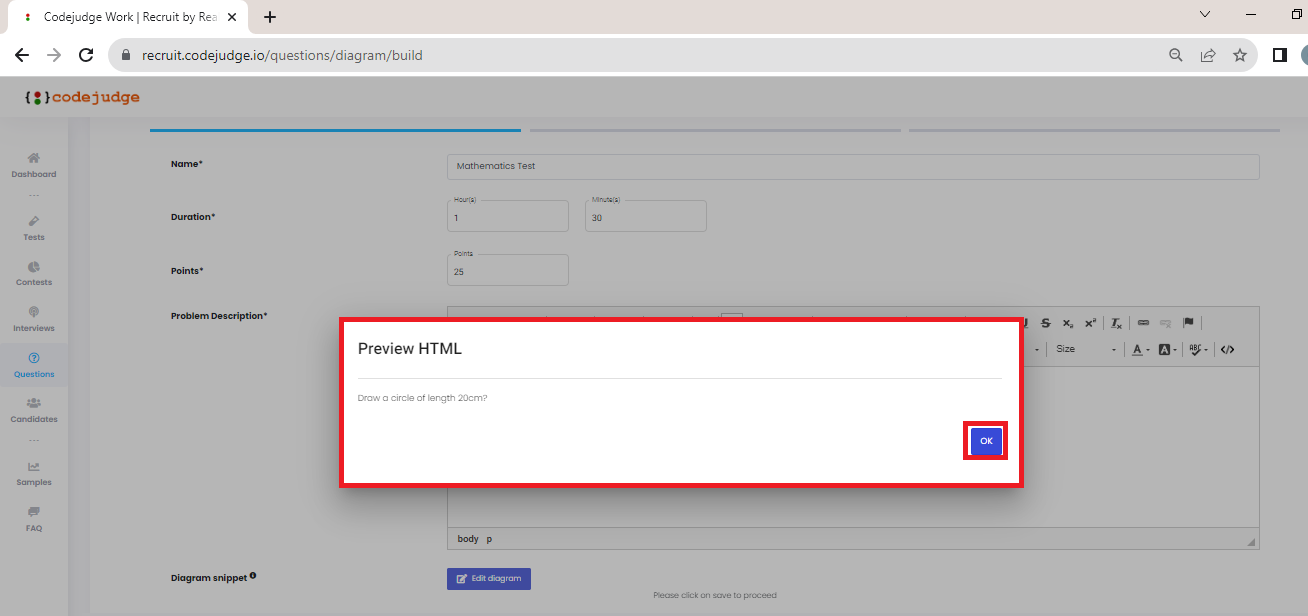The height and width of the screenshot is (616, 1308).
Task: Click the Edit diagram button
Action: tap(488, 578)
